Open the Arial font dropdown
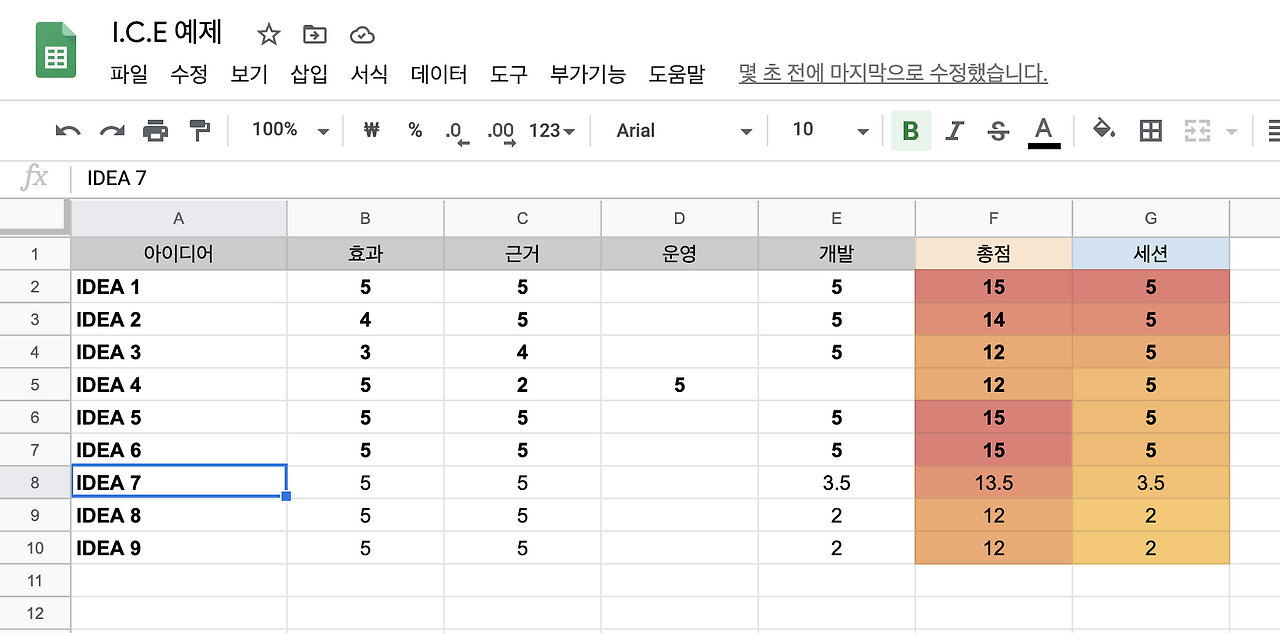The width and height of the screenshot is (1280, 633). [x=678, y=130]
